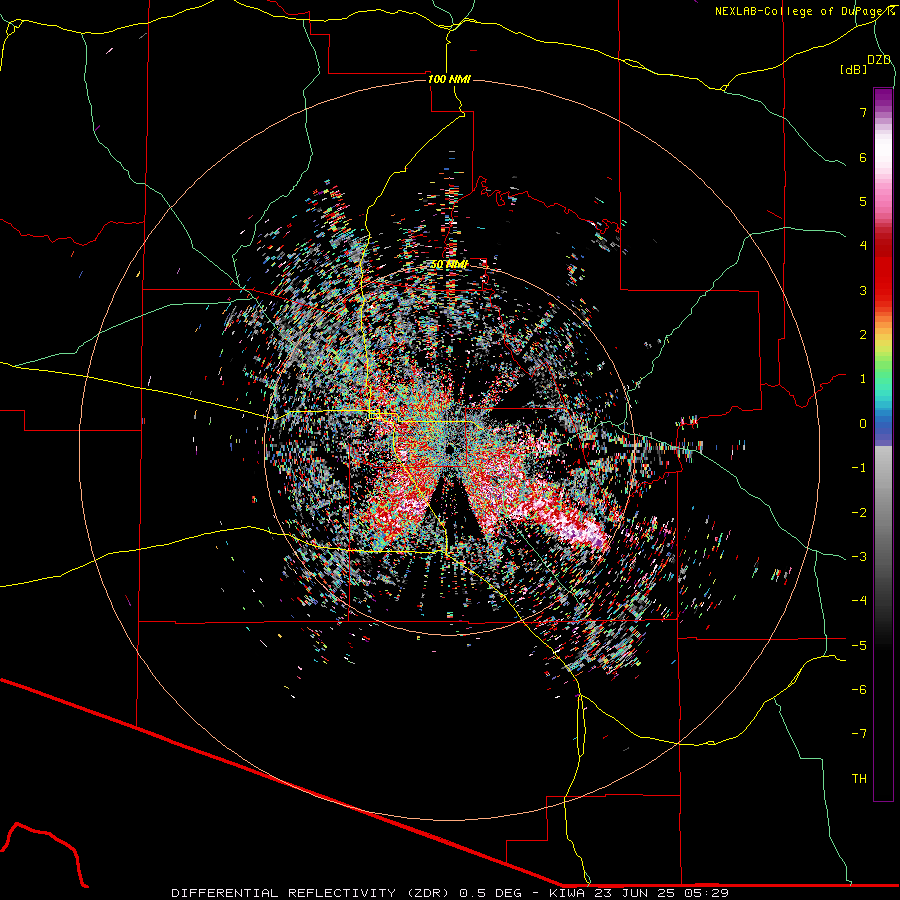Click the -7 value on the color scale
The height and width of the screenshot is (900, 900).
(x=859, y=734)
